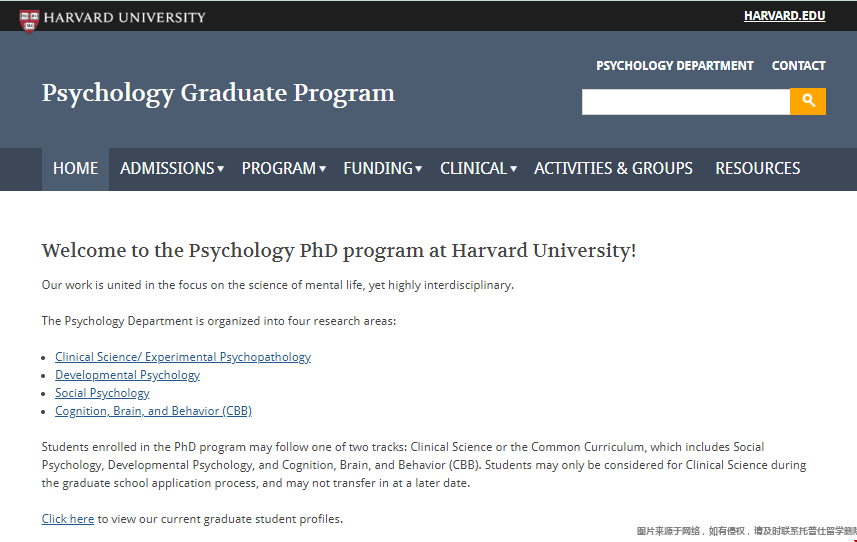The height and width of the screenshot is (542, 857).
Task: Click the Harvard University wordmark text
Action: coord(125,17)
